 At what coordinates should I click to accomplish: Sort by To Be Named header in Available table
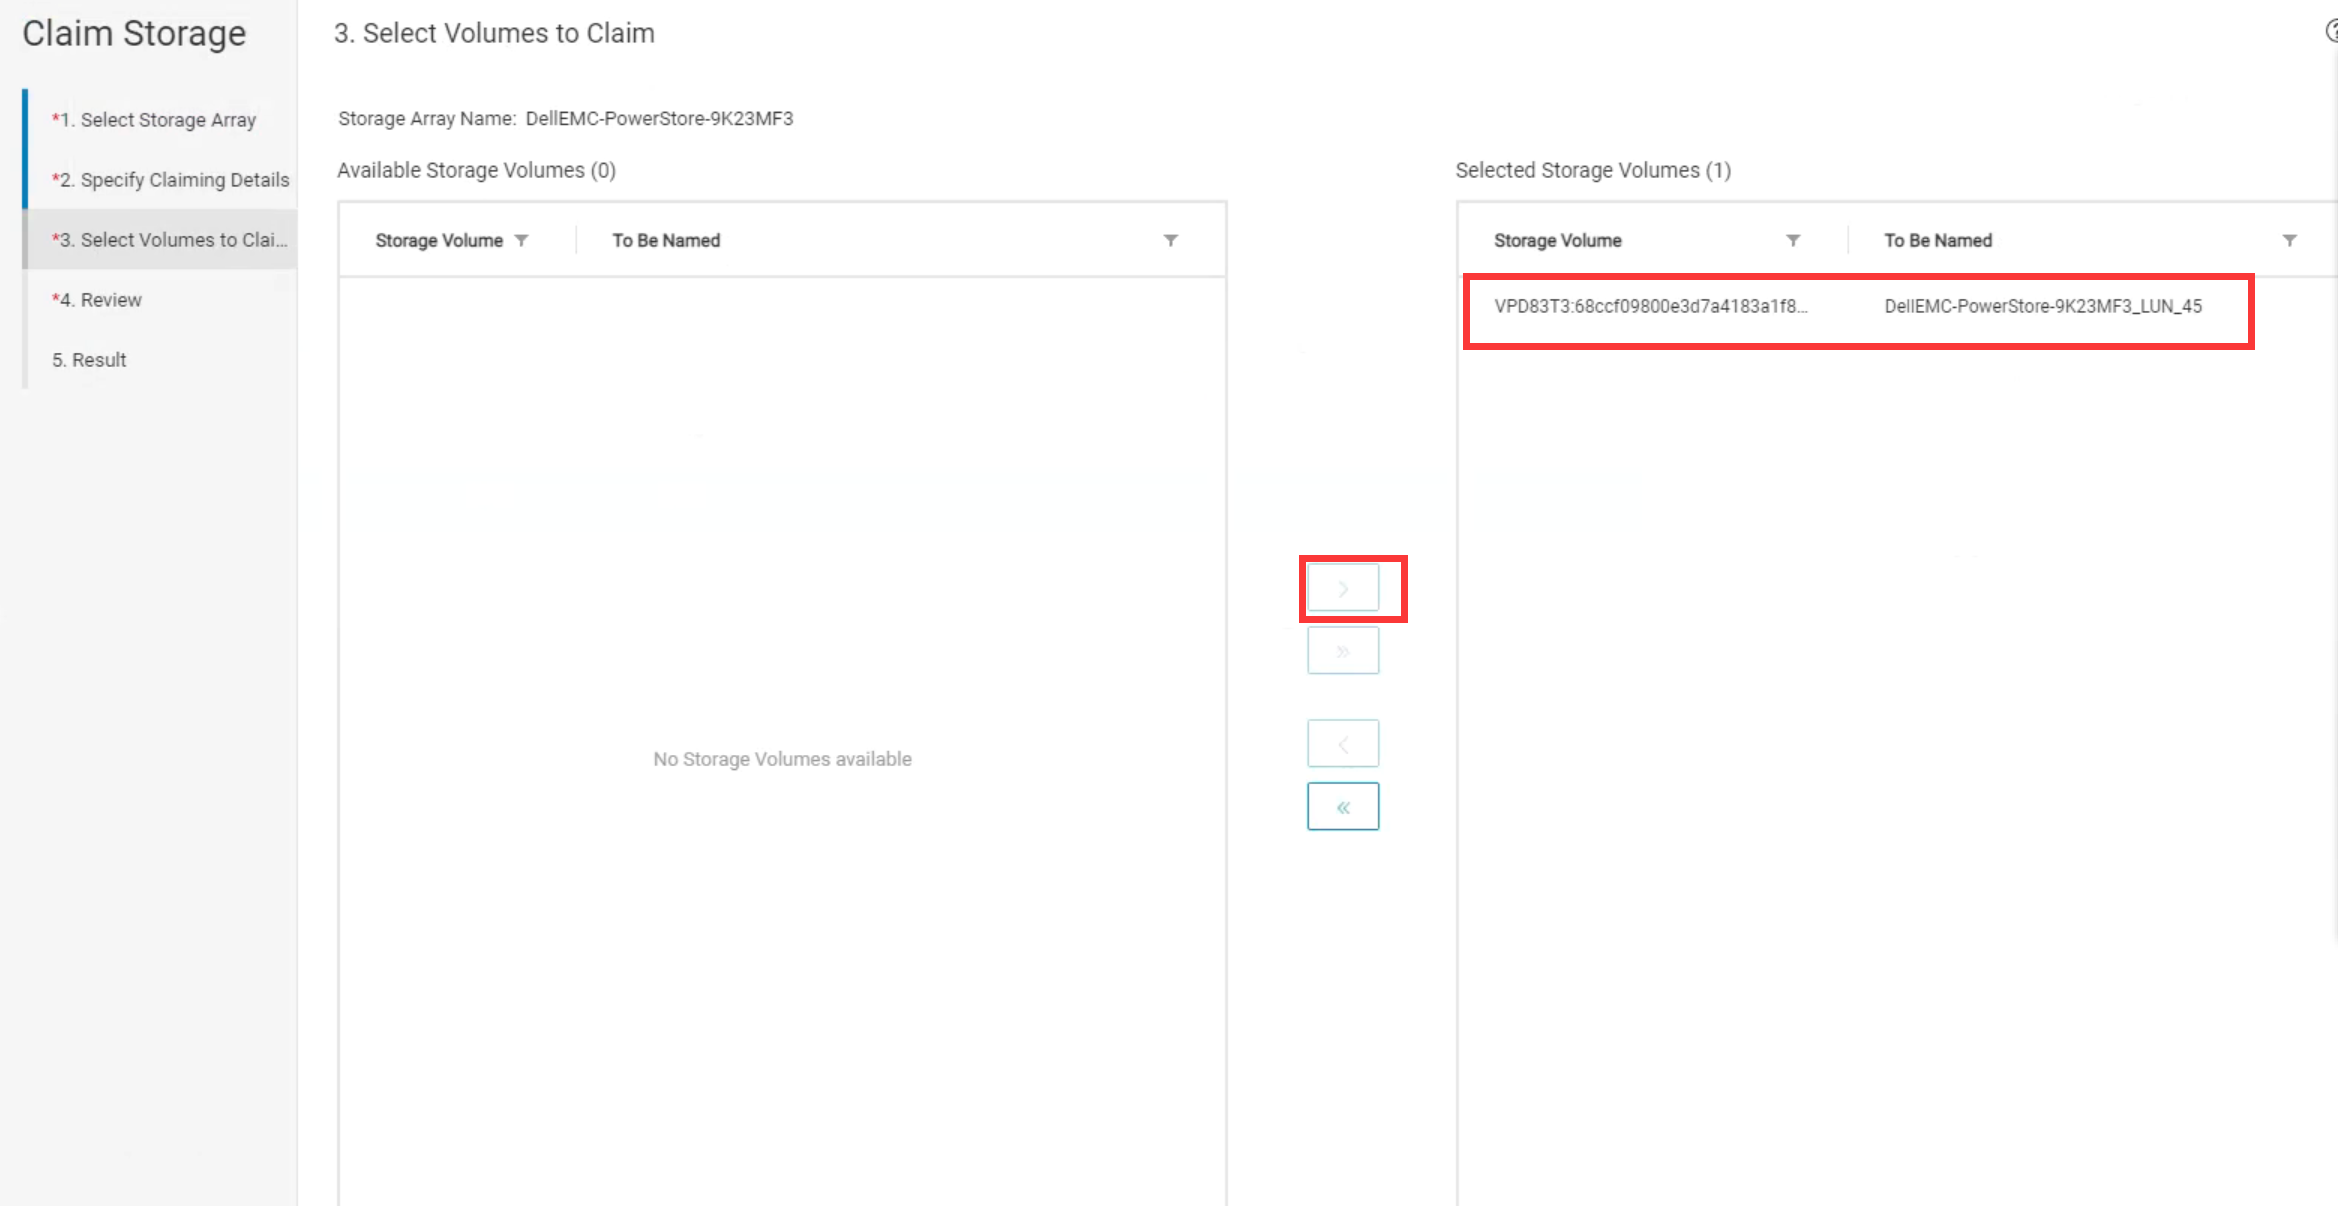(x=666, y=240)
